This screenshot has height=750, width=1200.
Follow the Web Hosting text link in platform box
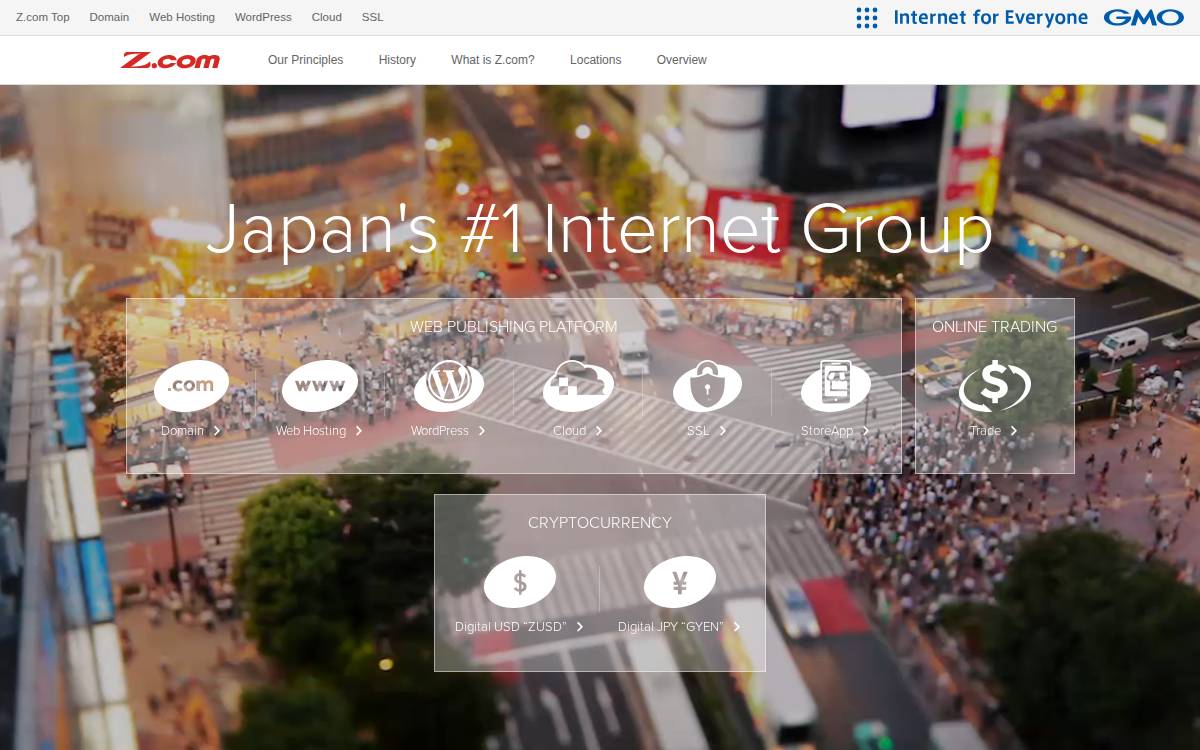(x=311, y=431)
